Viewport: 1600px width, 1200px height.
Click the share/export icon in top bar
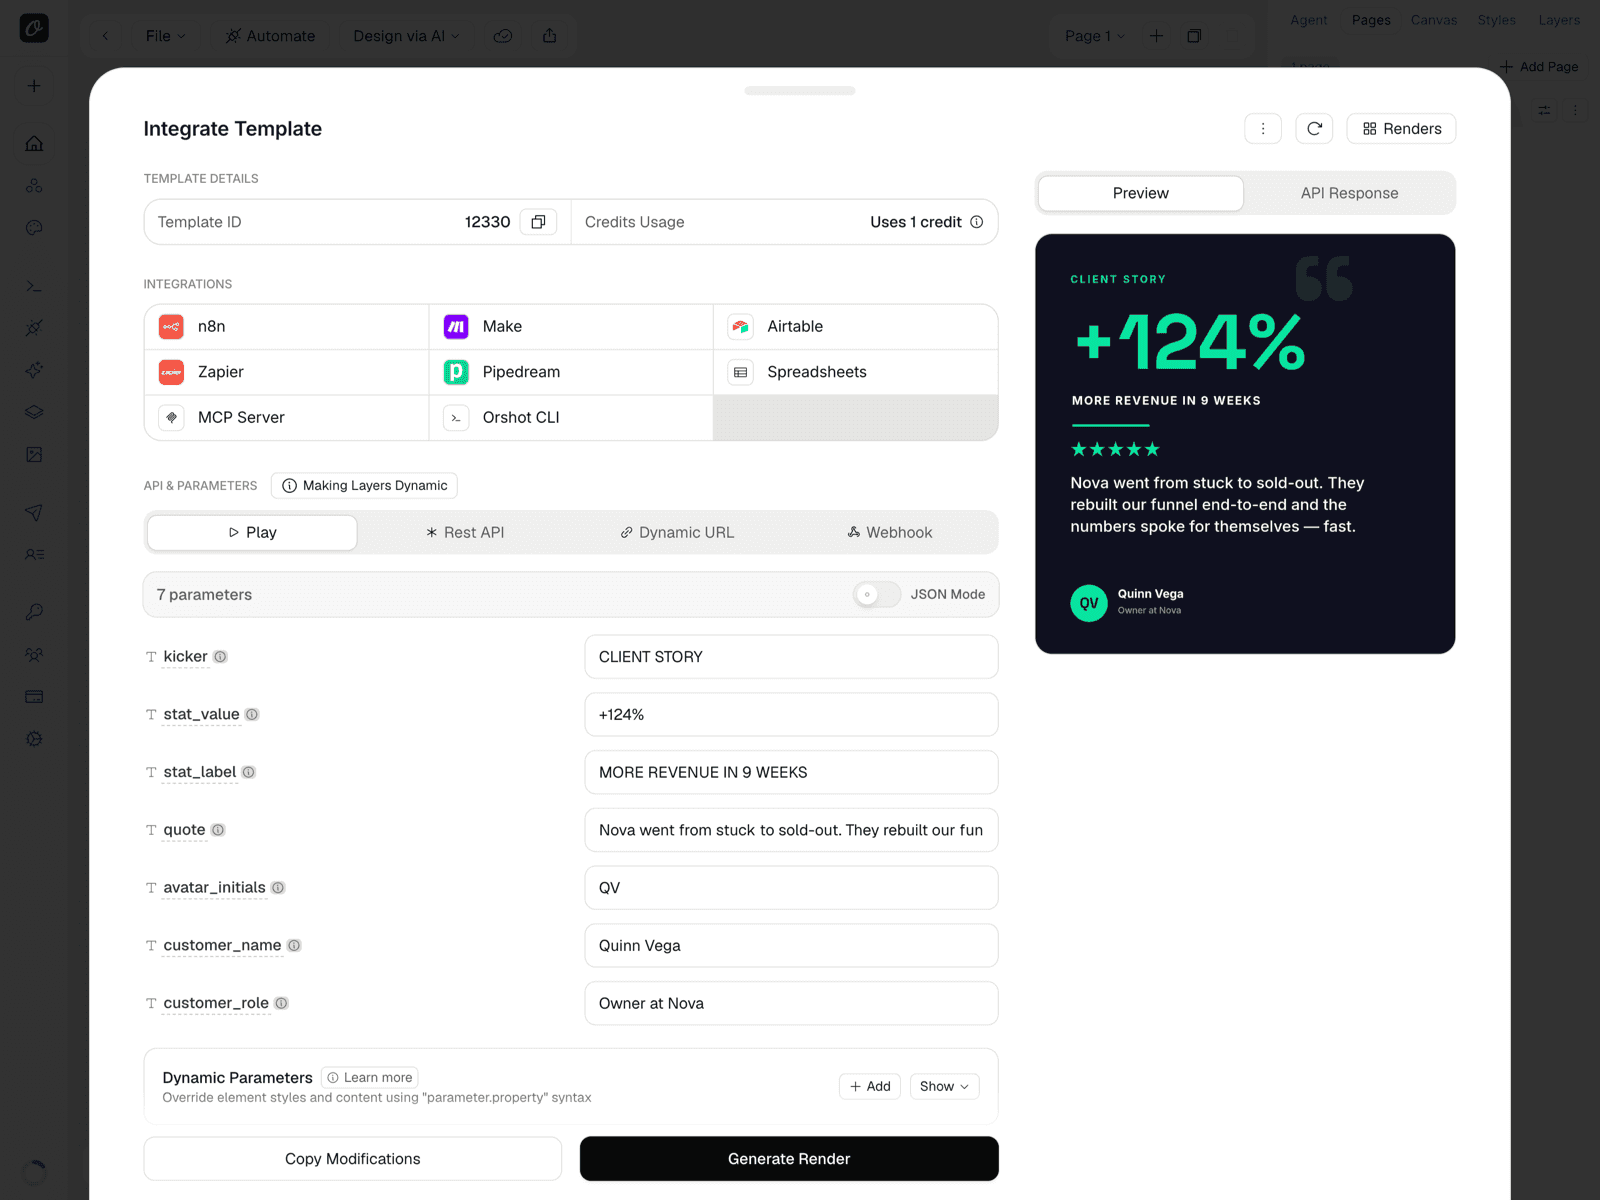pyautogui.click(x=549, y=36)
